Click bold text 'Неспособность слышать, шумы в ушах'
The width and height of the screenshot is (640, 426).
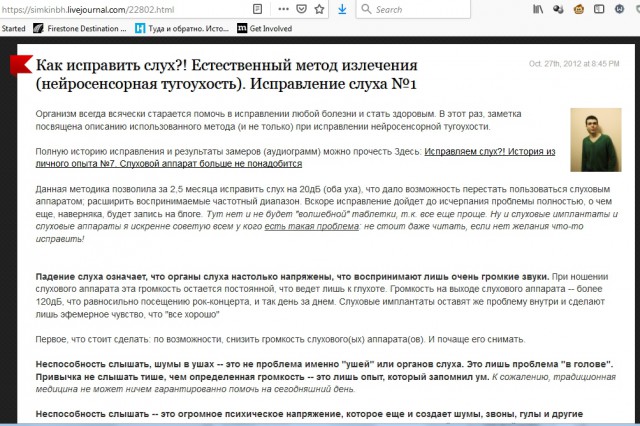(x=324, y=370)
